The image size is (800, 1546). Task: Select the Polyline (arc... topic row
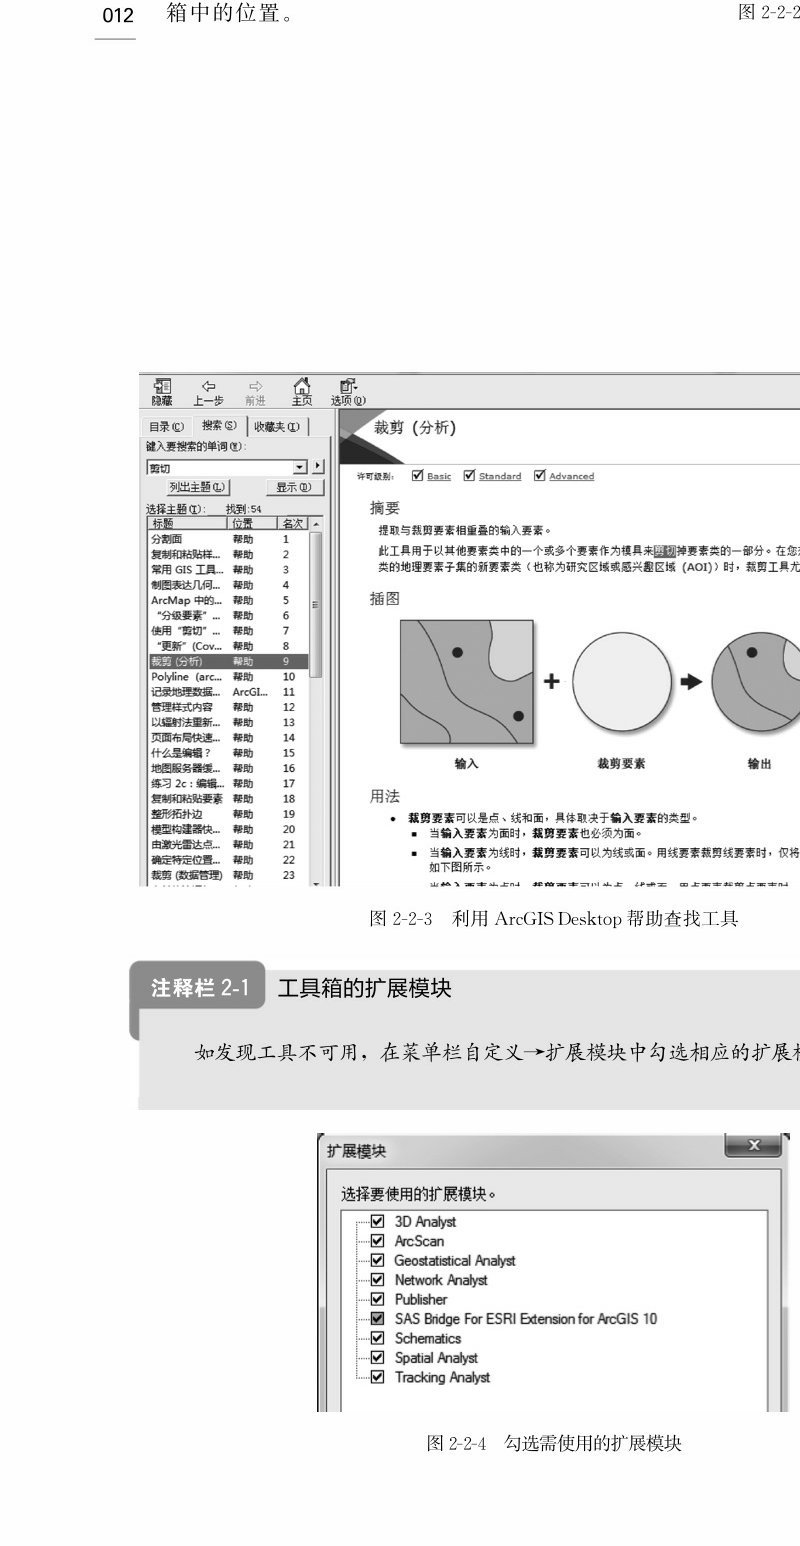pos(228,677)
